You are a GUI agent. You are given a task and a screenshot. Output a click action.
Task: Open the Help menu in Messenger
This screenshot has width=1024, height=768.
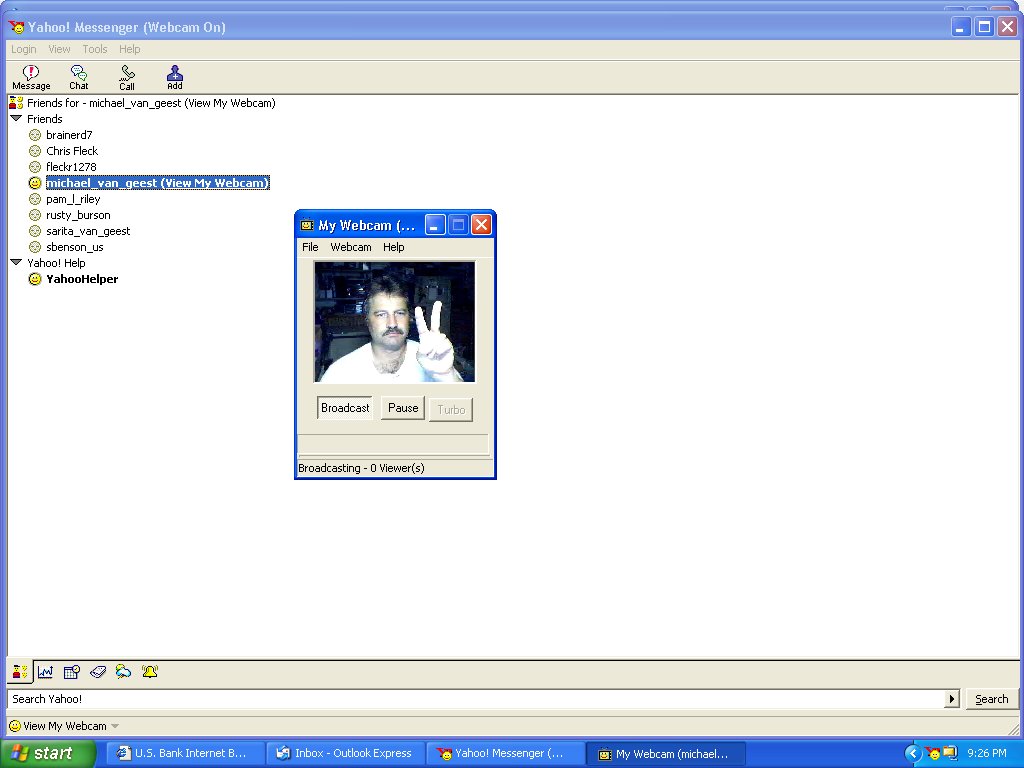[x=129, y=49]
